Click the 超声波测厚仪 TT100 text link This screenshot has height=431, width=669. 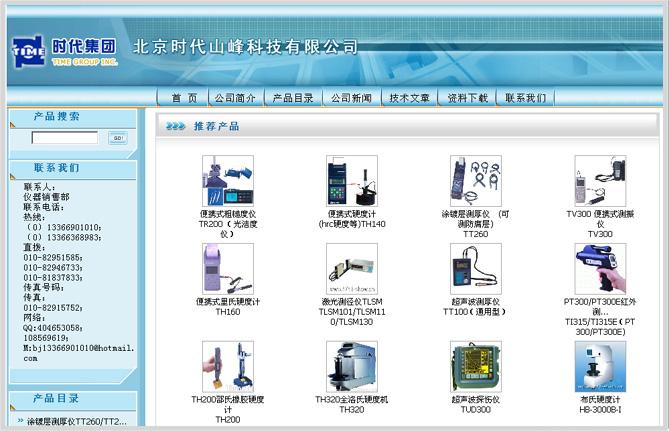(x=474, y=307)
